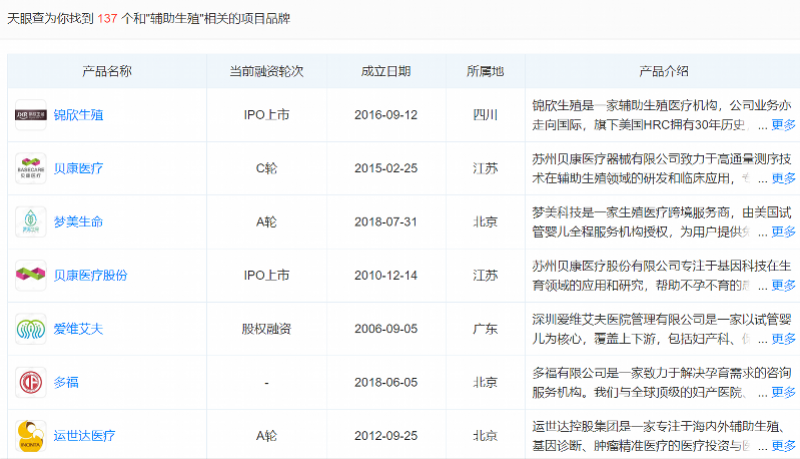Expand 更多 for 梦美生命 description
800x459 pixels.
[x=783, y=232]
